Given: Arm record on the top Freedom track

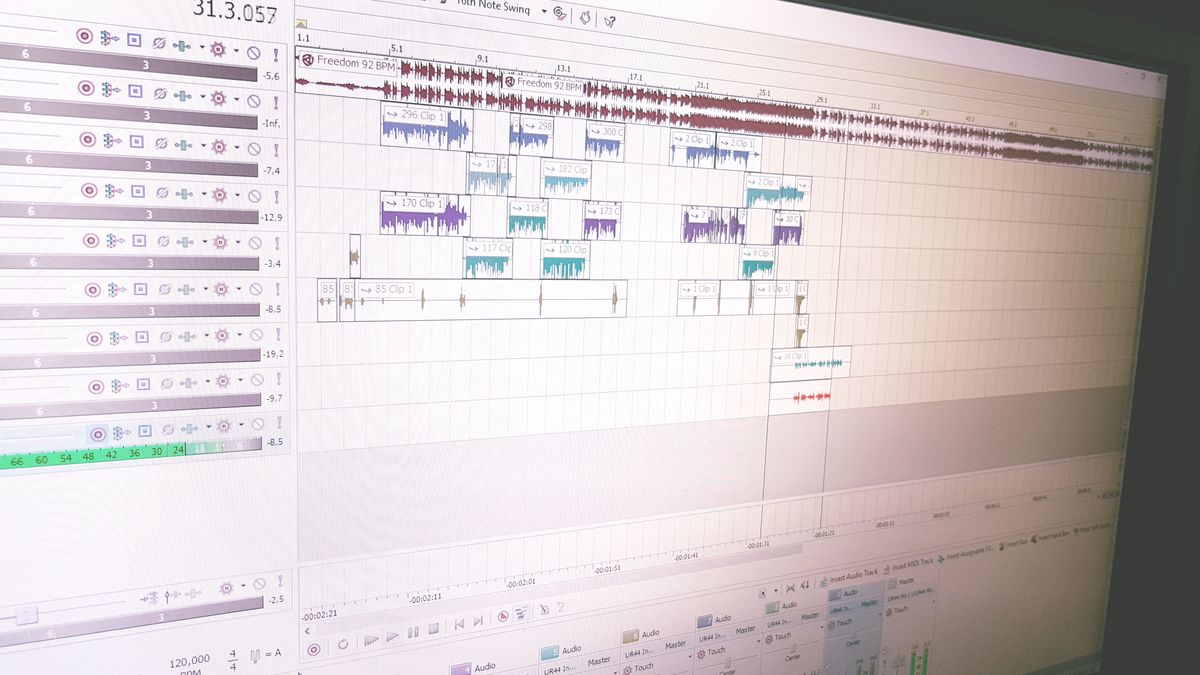Looking at the screenshot, I should 84,36.
